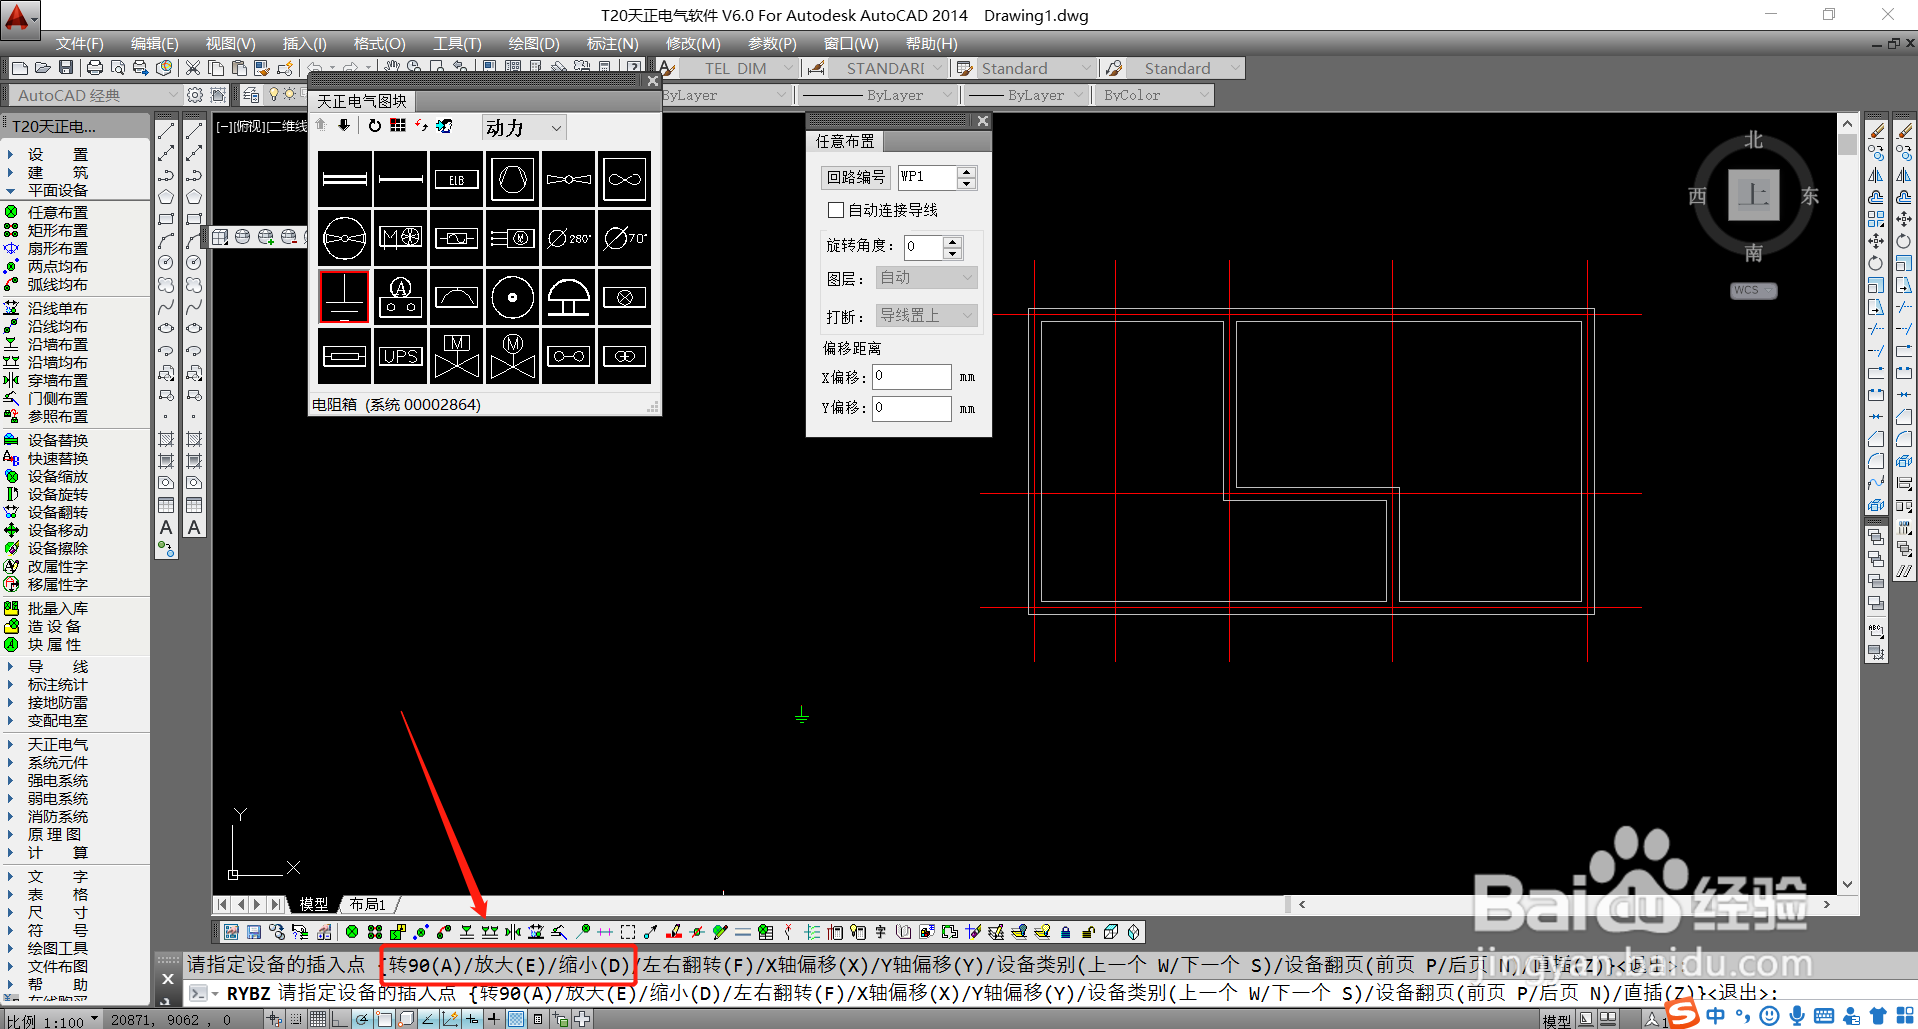Image resolution: width=1918 pixels, height=1029 pixels.
Task: Increase the 旋转角度 spinner value
Action: point(953,241)
